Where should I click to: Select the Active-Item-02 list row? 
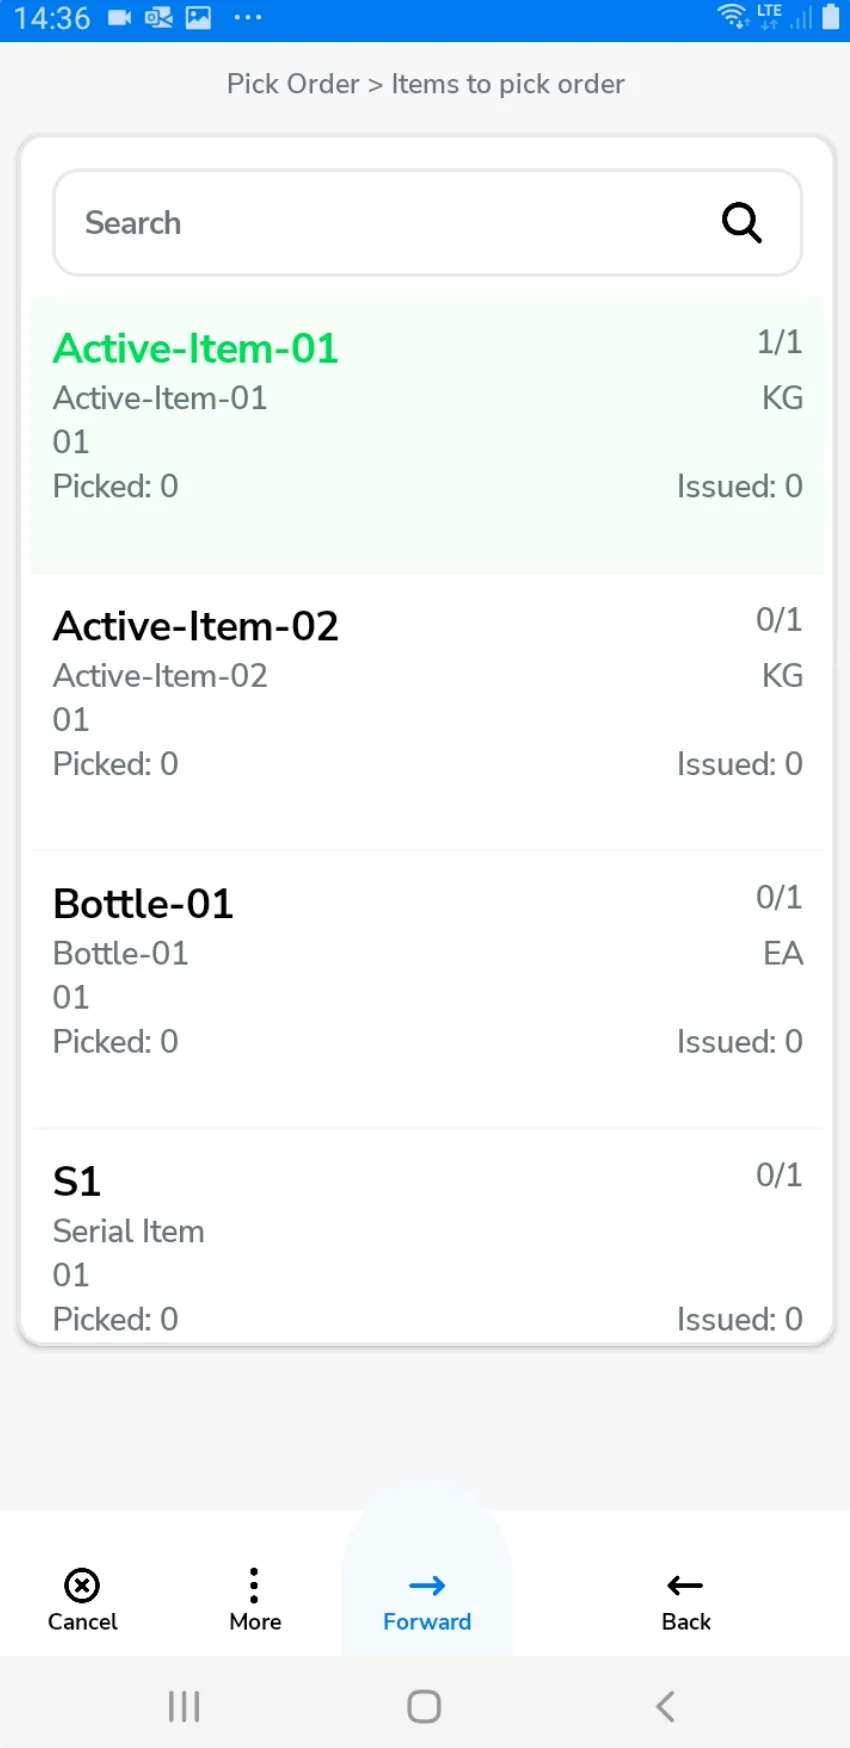[x=427, y=711]
